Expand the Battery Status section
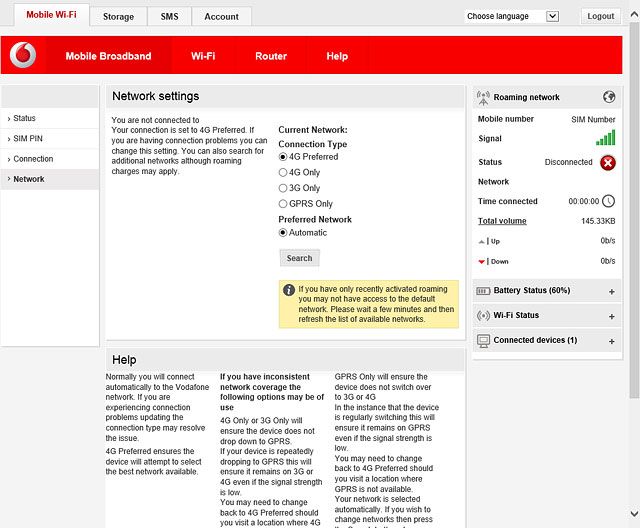The image size is (640, 528). point(611,292)
